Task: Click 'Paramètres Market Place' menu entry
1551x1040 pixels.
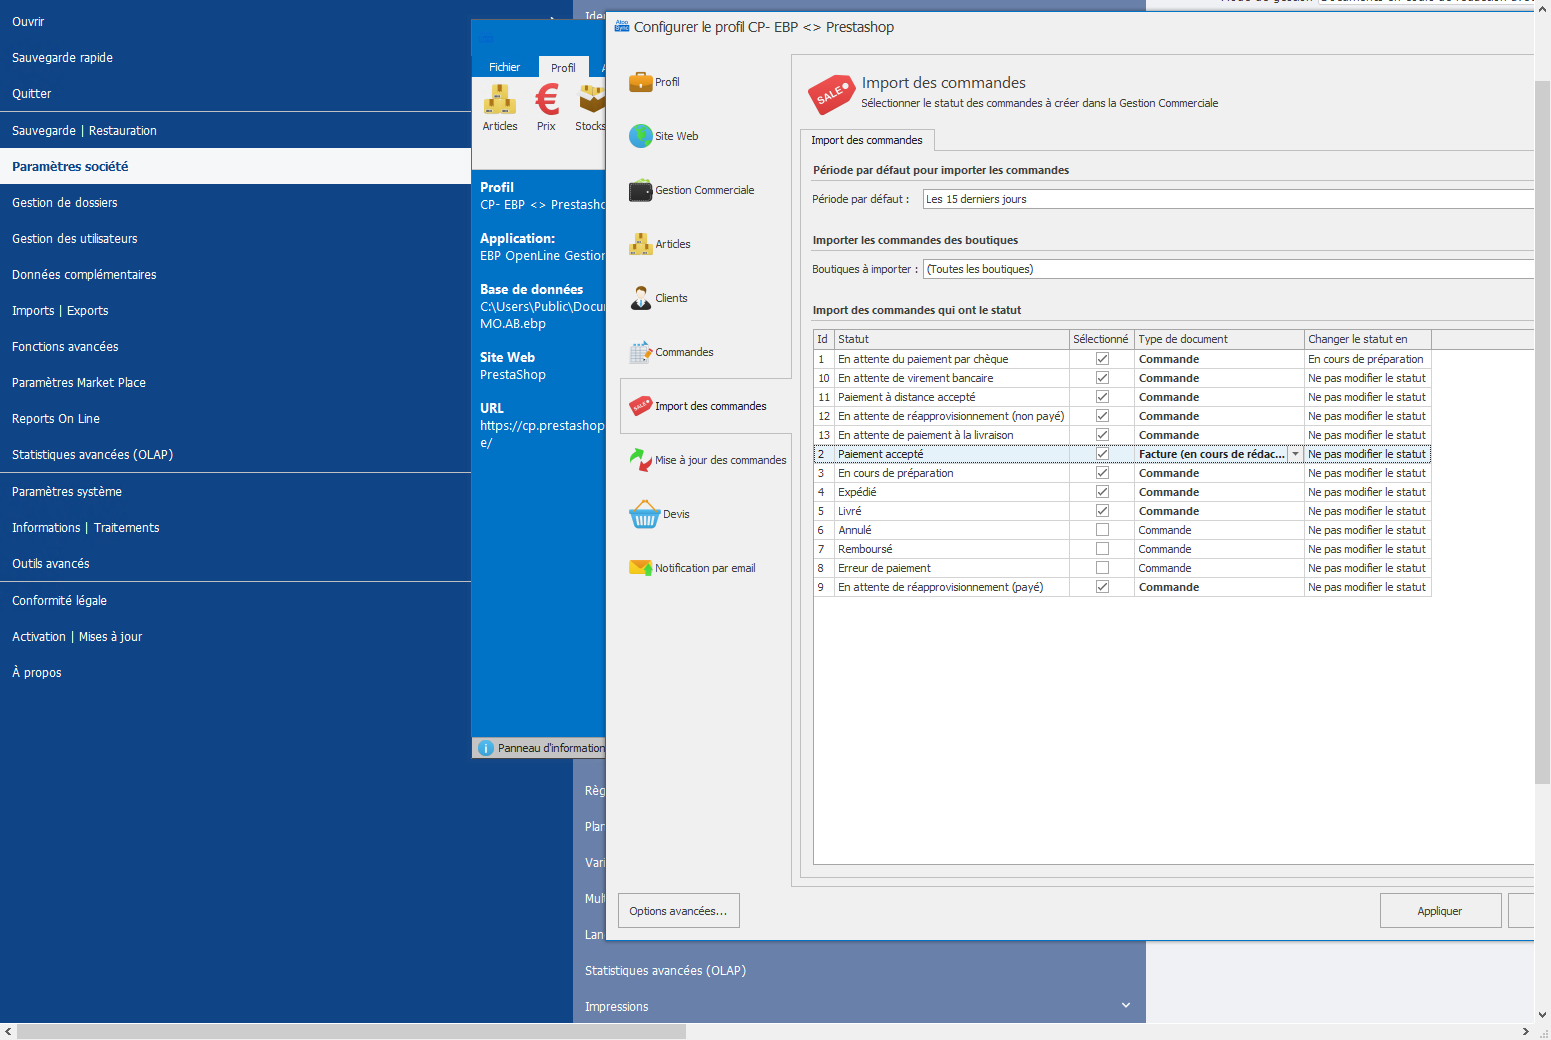Action: [x=236, y=382]
